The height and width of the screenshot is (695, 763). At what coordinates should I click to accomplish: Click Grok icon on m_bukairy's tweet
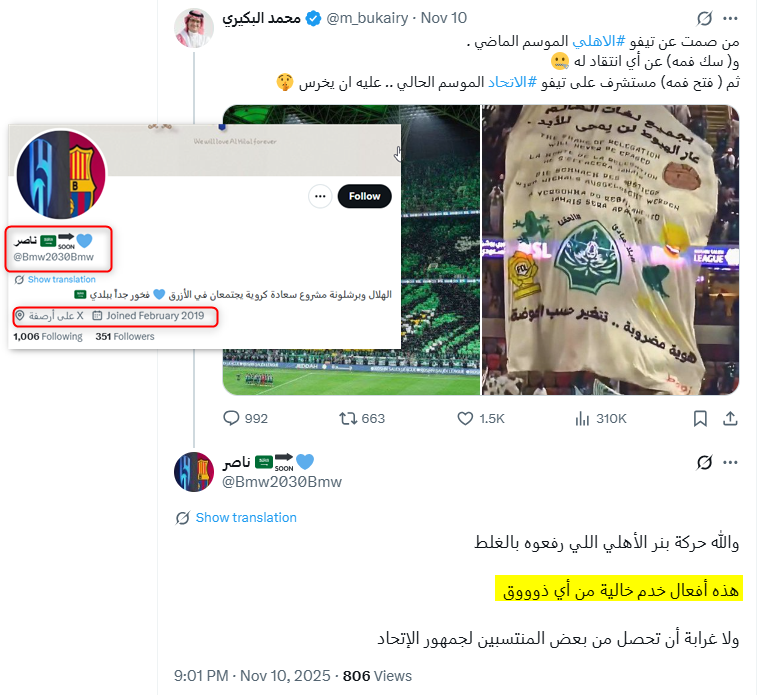[x=704, y=18]
